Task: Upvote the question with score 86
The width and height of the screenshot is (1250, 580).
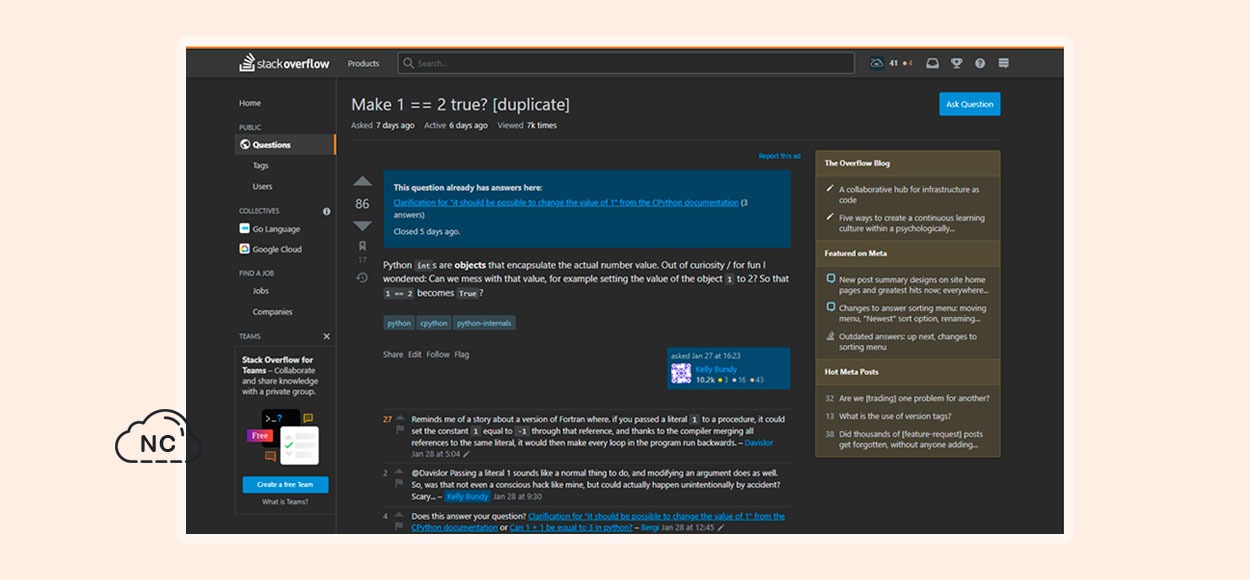Action: click(362, 181)
